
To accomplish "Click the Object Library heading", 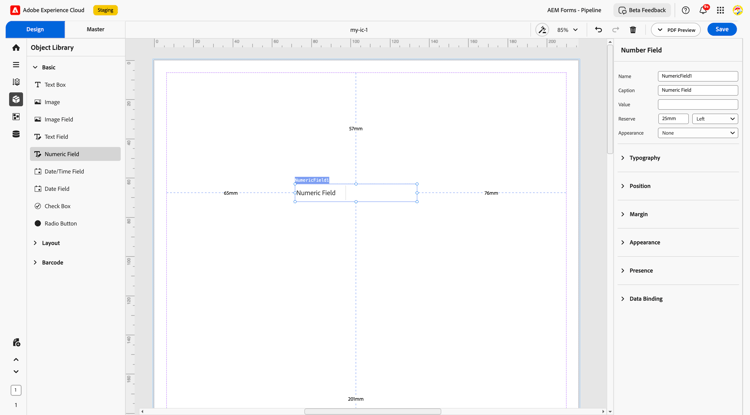I will click(52, 48).
